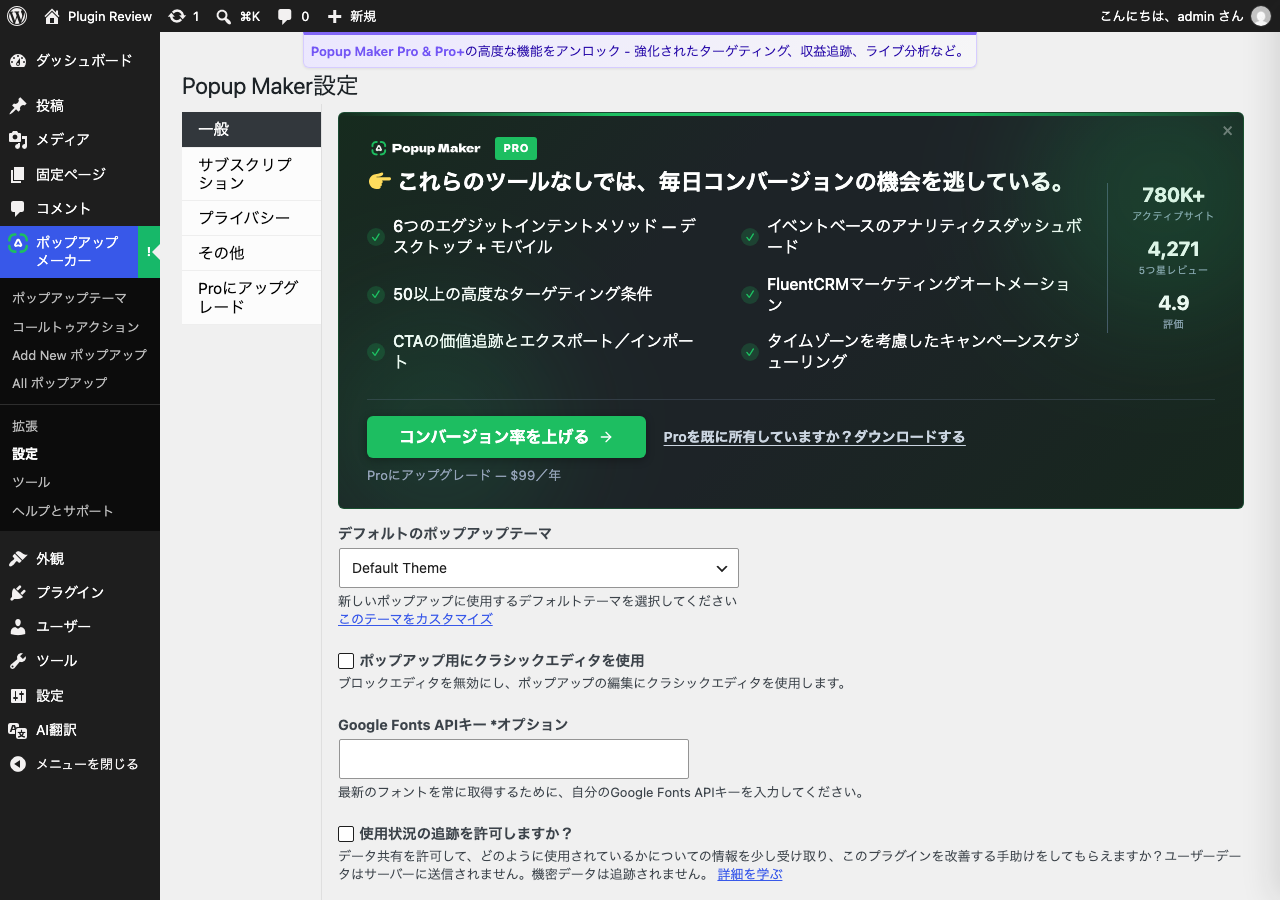This screenshot has width=1280, height=900.
Task: Switch to the プライバシー tab
Action: [x=251, y=218]
